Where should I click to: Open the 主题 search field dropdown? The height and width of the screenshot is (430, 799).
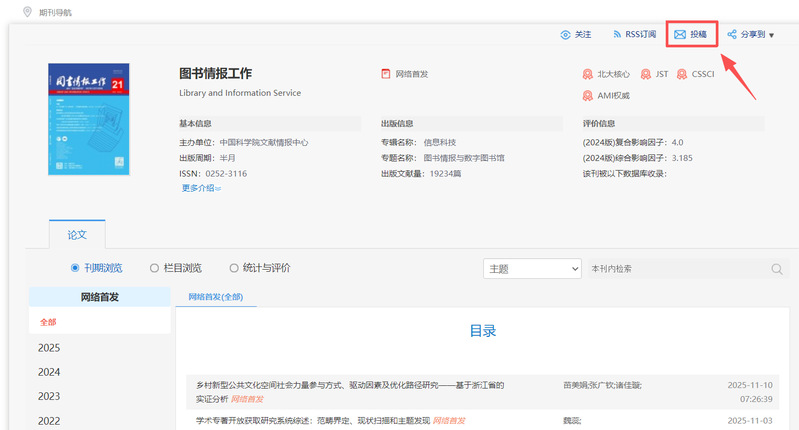click(532, 269)
